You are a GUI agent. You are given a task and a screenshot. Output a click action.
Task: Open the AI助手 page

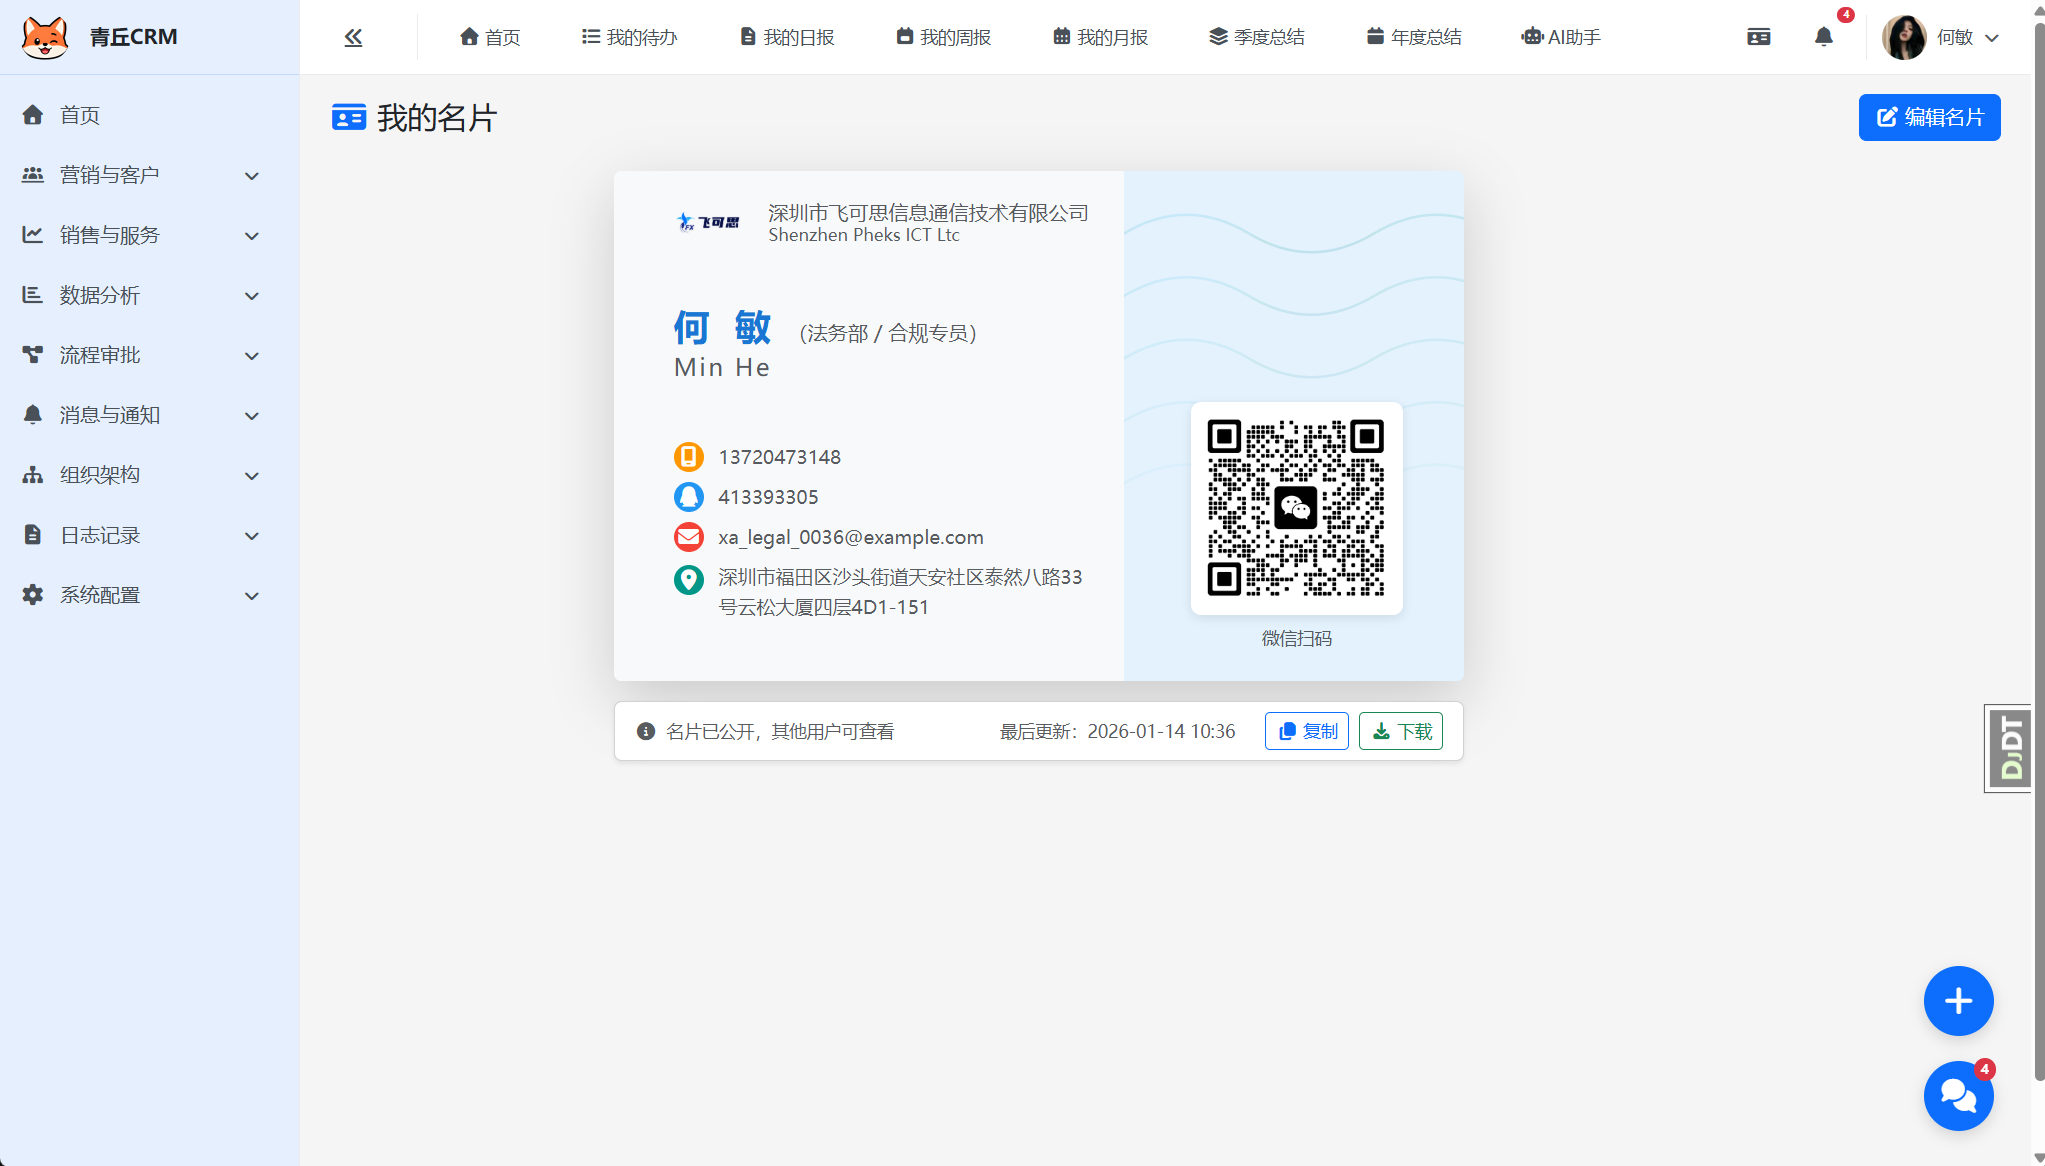coord(1560,37)
